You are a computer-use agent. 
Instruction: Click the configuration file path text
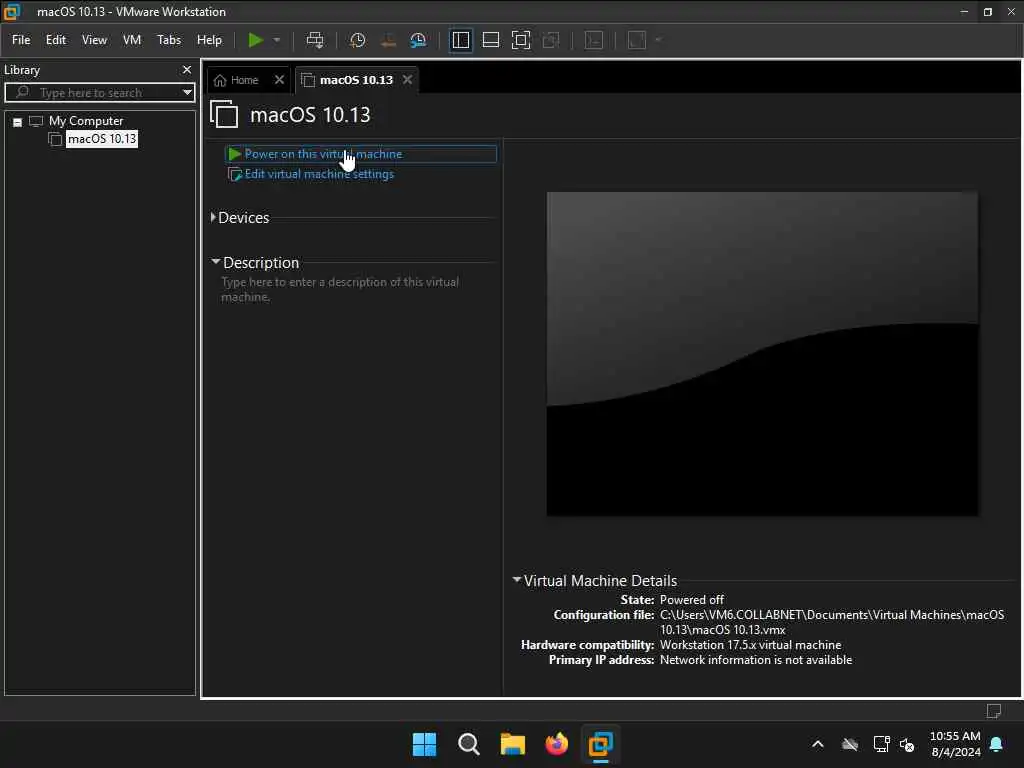tap(832, 622)
